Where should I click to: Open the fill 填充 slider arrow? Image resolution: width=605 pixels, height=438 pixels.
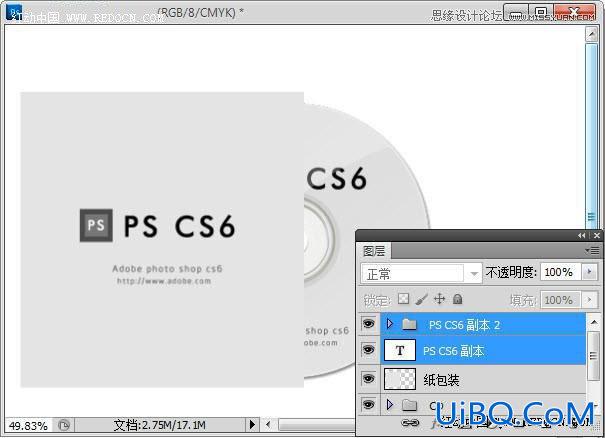tap(589, 299)
